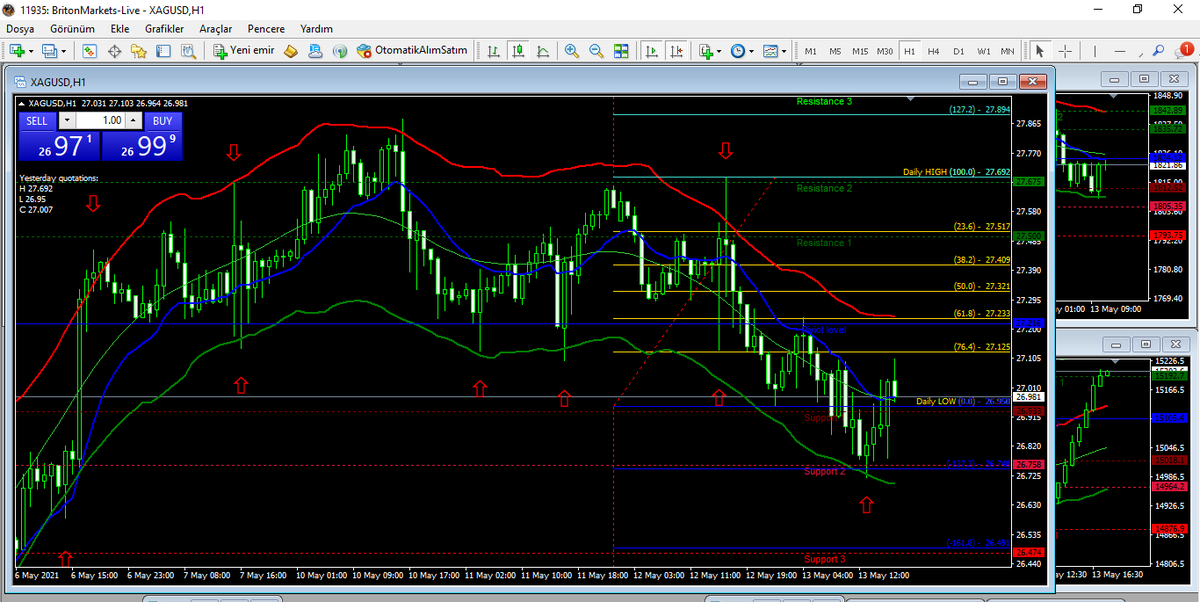Switch timeframe to D1
Screen dimensions: 1200x602
pos(958,50)
